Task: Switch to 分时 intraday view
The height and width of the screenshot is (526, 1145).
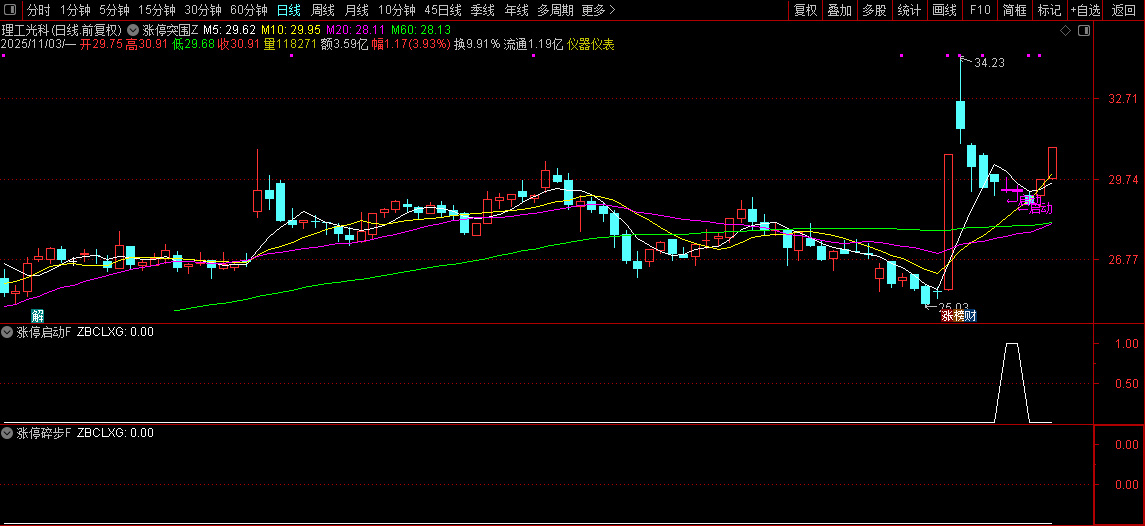Action: (39, 10)
